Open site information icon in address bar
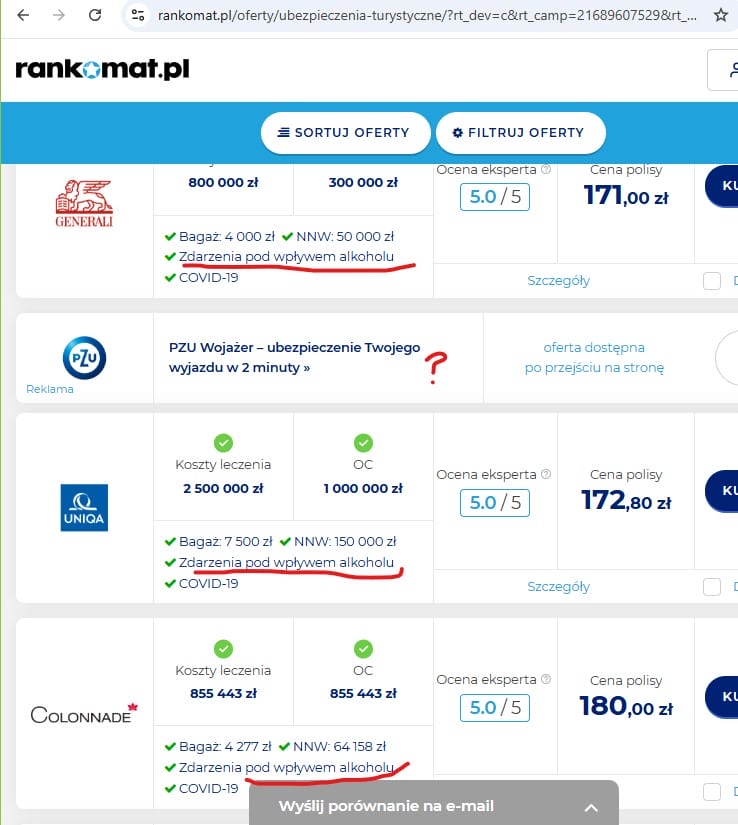Screen dimensions: 738x825 [139, 16]
